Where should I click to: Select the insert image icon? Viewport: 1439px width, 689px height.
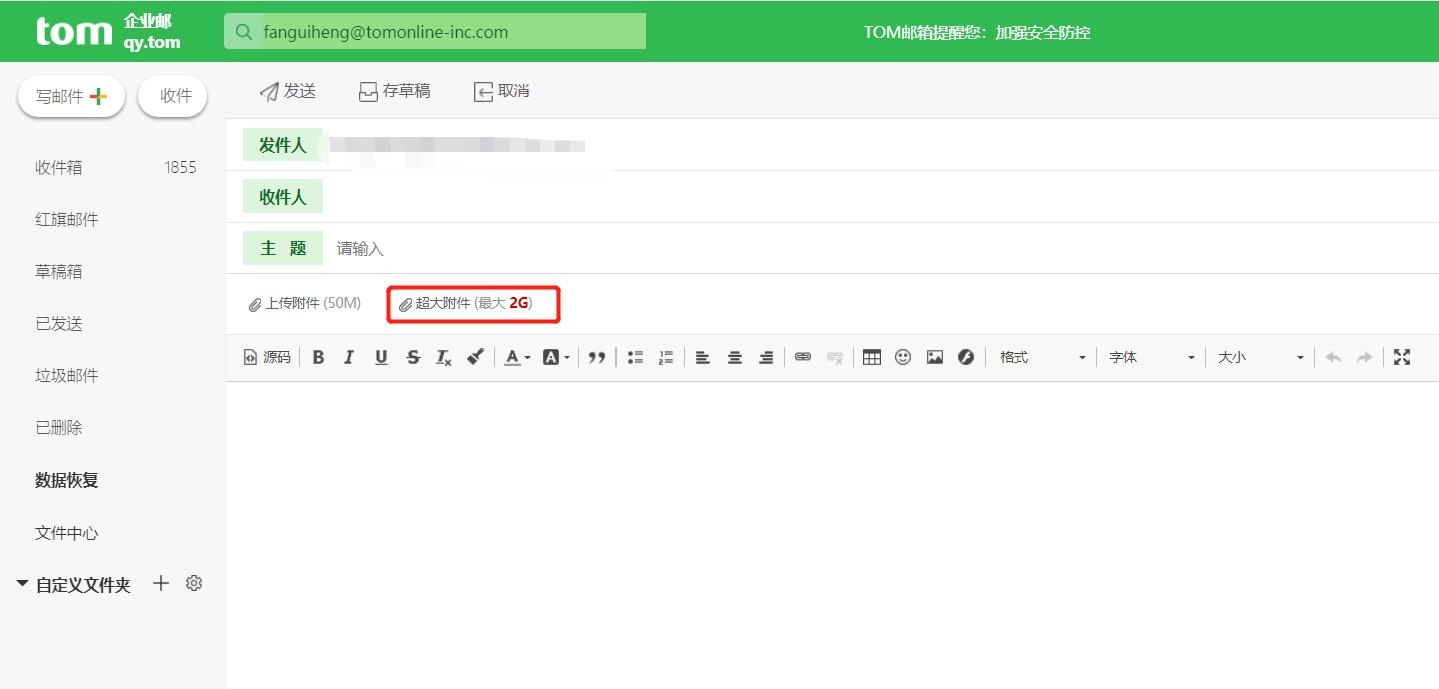click(933, 357)
